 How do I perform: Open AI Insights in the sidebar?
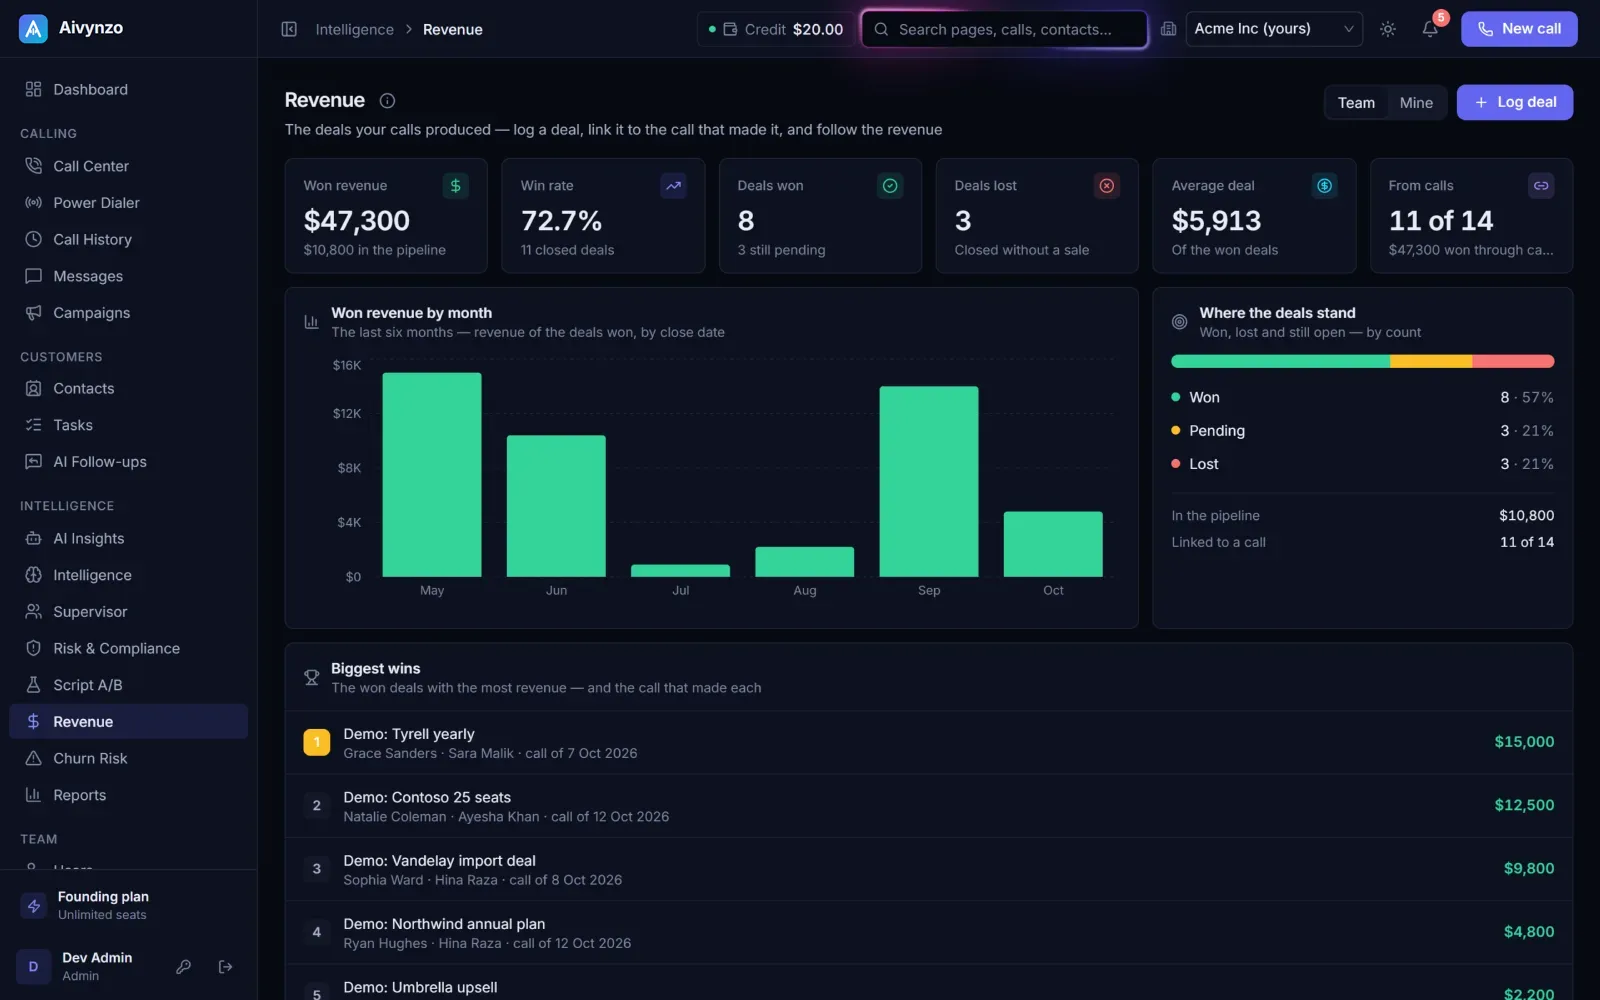(128, 539)
